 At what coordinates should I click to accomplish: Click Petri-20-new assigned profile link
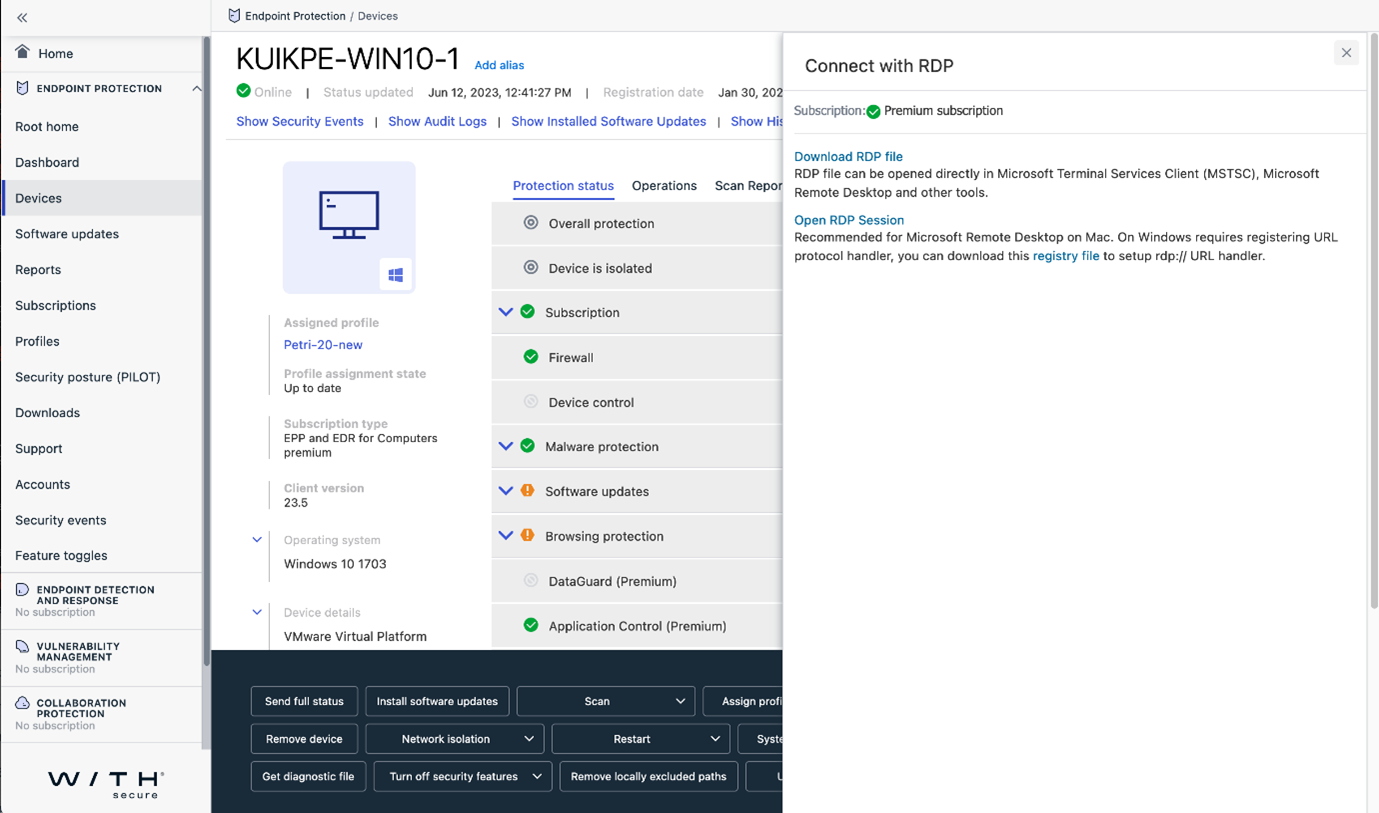click(x=323, y=345)
